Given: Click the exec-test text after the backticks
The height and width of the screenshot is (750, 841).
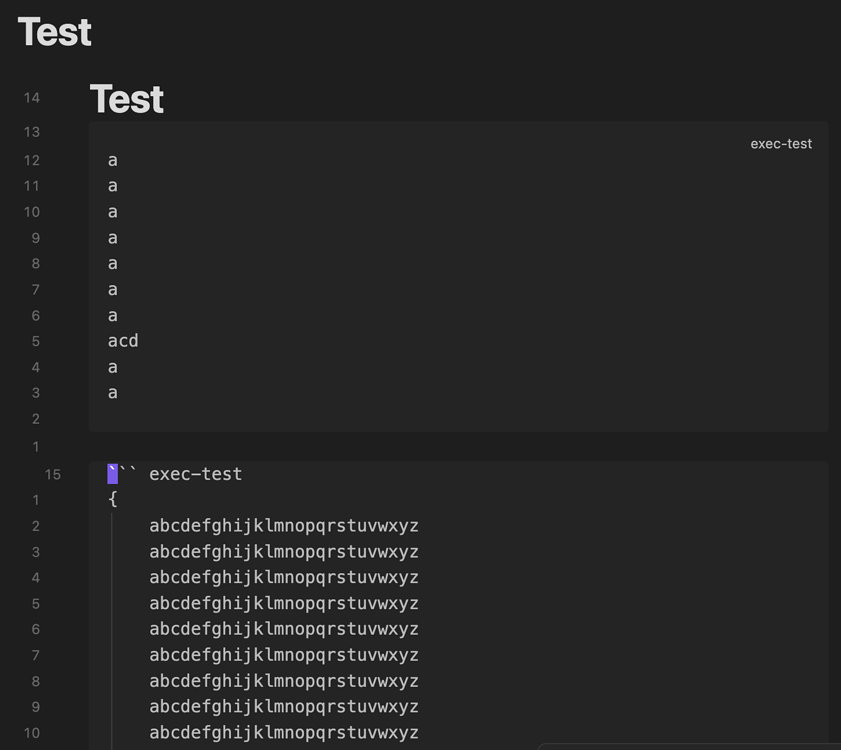Looking at the screenshot, I should [x=196, y=474].
